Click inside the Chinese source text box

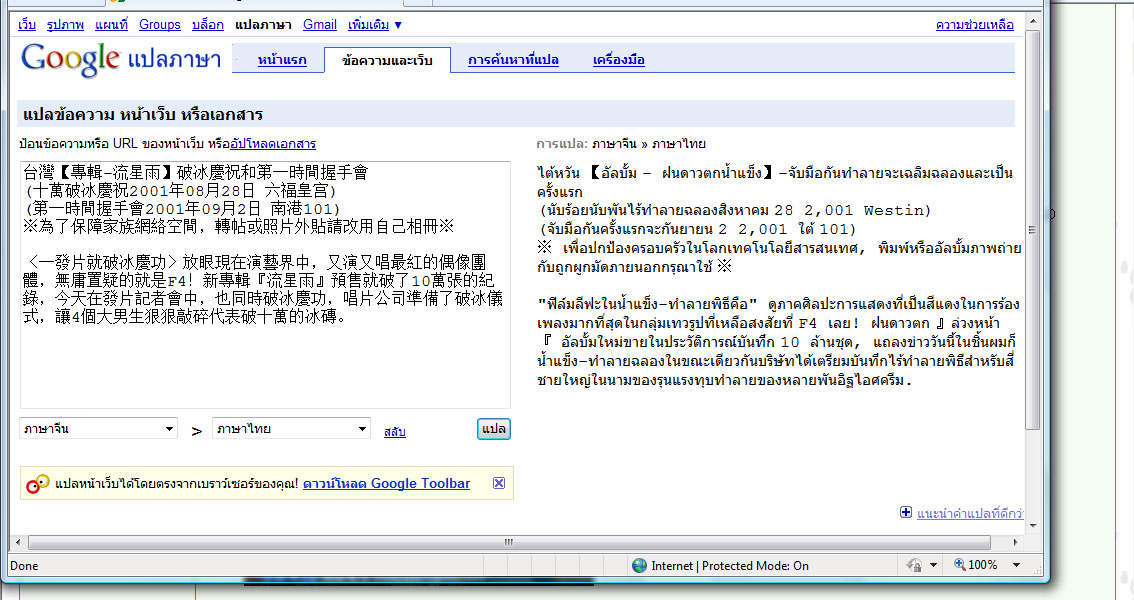(265, 285)
